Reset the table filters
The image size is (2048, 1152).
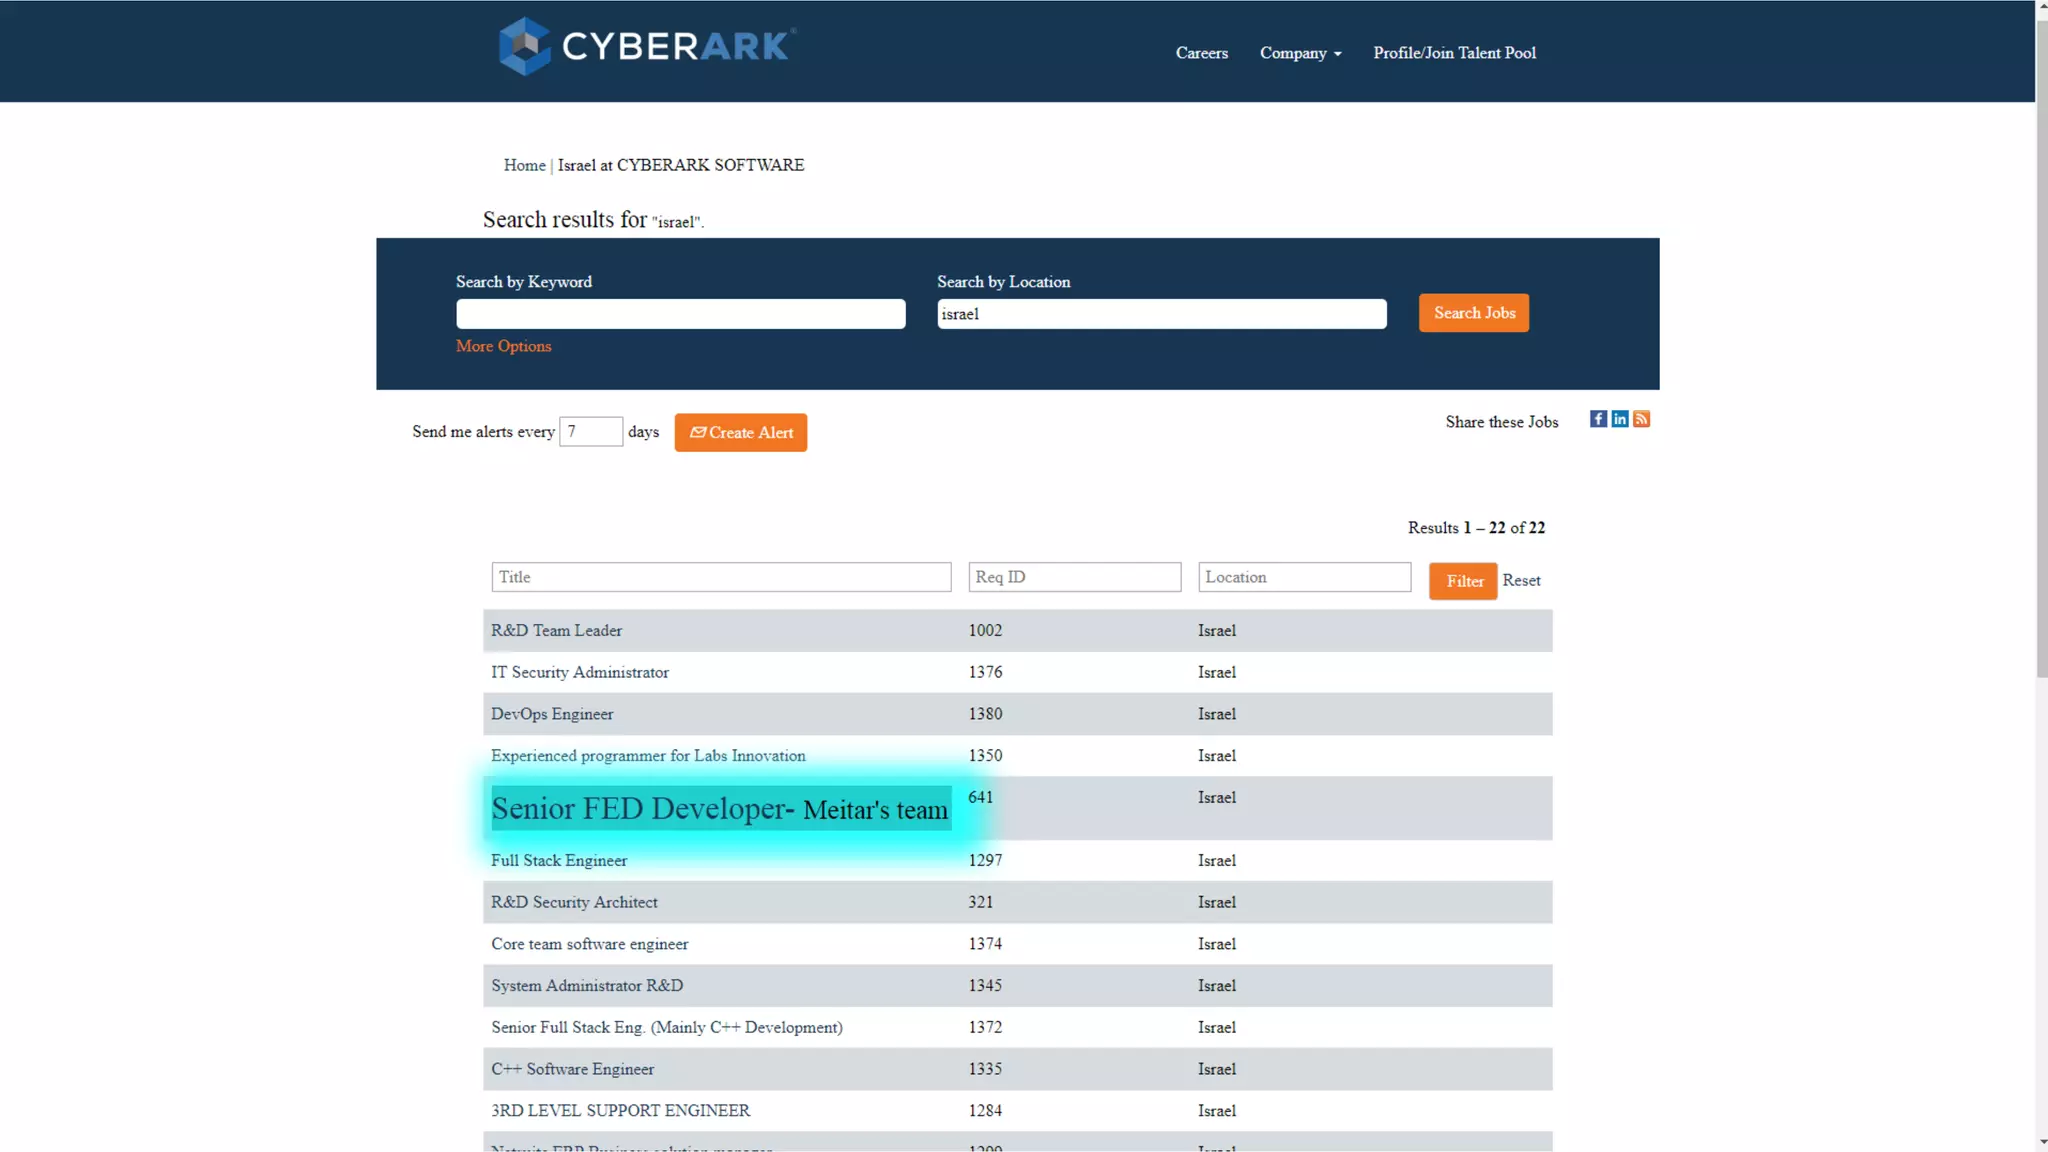tap(1521, 581)
